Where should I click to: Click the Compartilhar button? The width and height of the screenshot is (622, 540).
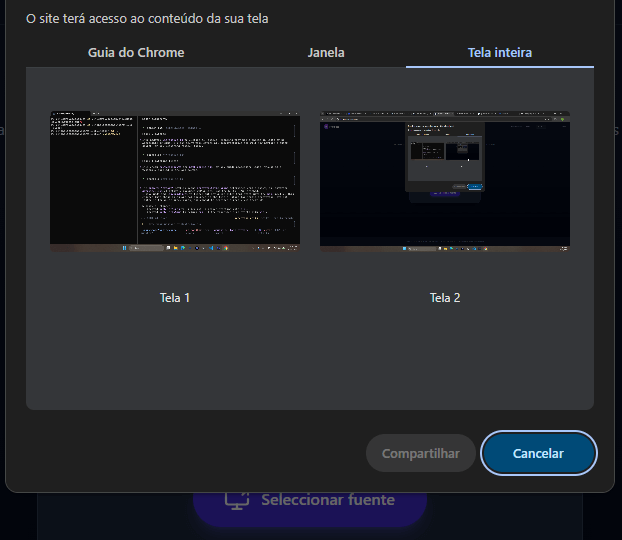pyautogui.click(x=420, y=453)
